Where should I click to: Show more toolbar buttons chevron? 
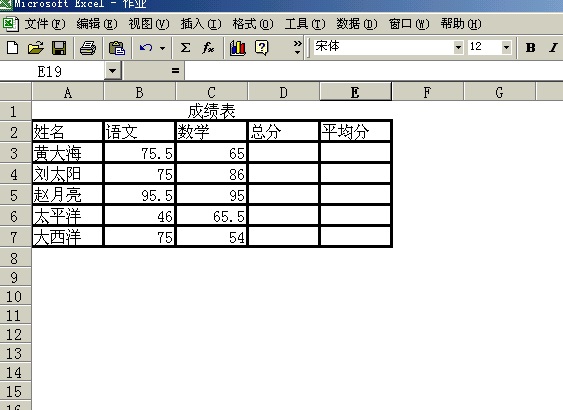[x=297, y=47]
